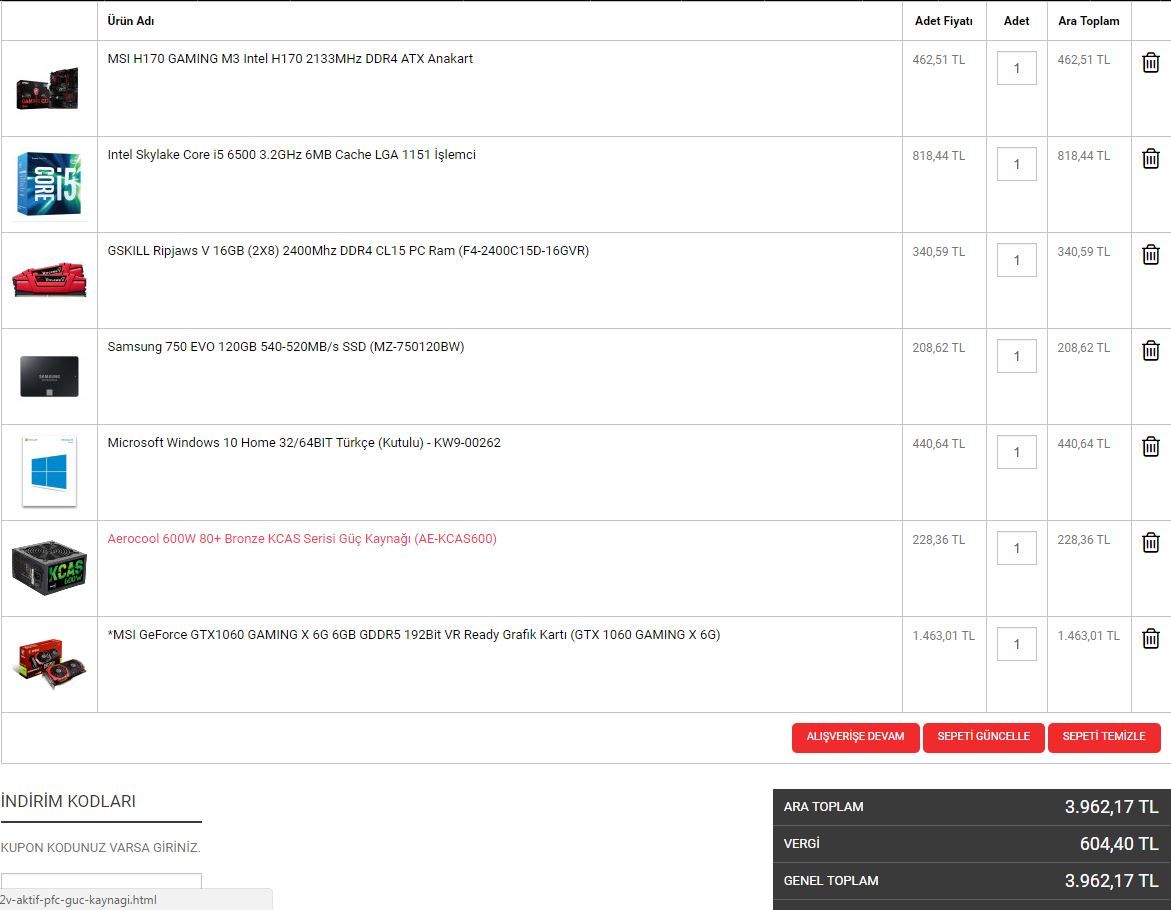The width and height of the screenshot is (1171, 910).
Task: Click GENEL TOPLAM label in summary
Action: pos(830,881)
